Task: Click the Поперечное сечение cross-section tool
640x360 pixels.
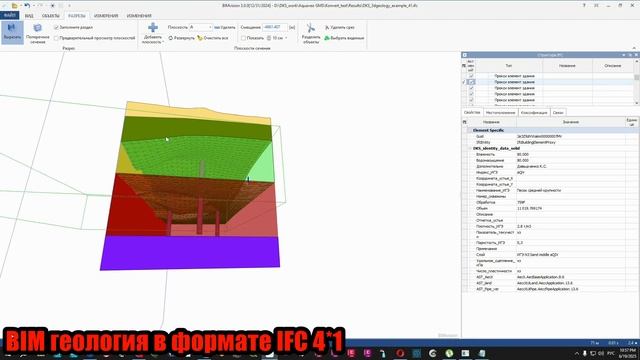Action: click(x=38, y=33)
